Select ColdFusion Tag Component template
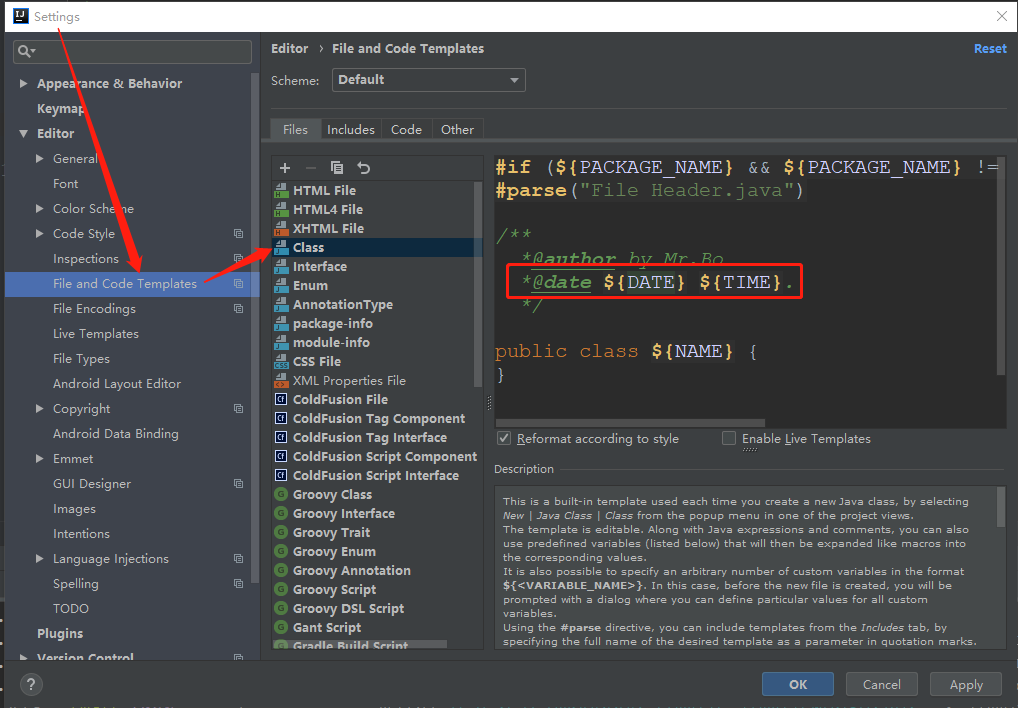The width and height of the screenshot is (1018, 708). (x=377, y=419)
